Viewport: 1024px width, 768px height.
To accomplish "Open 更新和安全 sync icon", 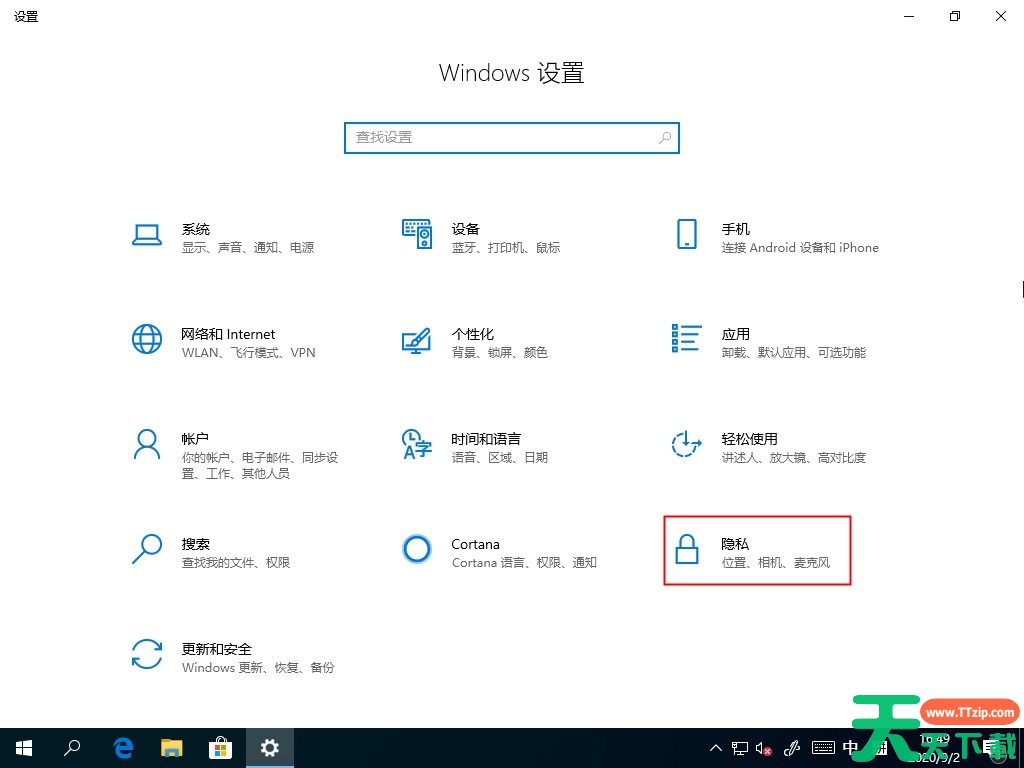I will pos(147,654).
